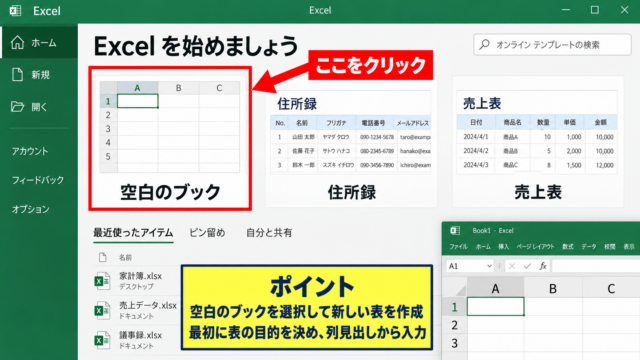Viewport: 640px width, 360px height.
Task: Open アカウント in the sidebar
Action: point(30,151)
